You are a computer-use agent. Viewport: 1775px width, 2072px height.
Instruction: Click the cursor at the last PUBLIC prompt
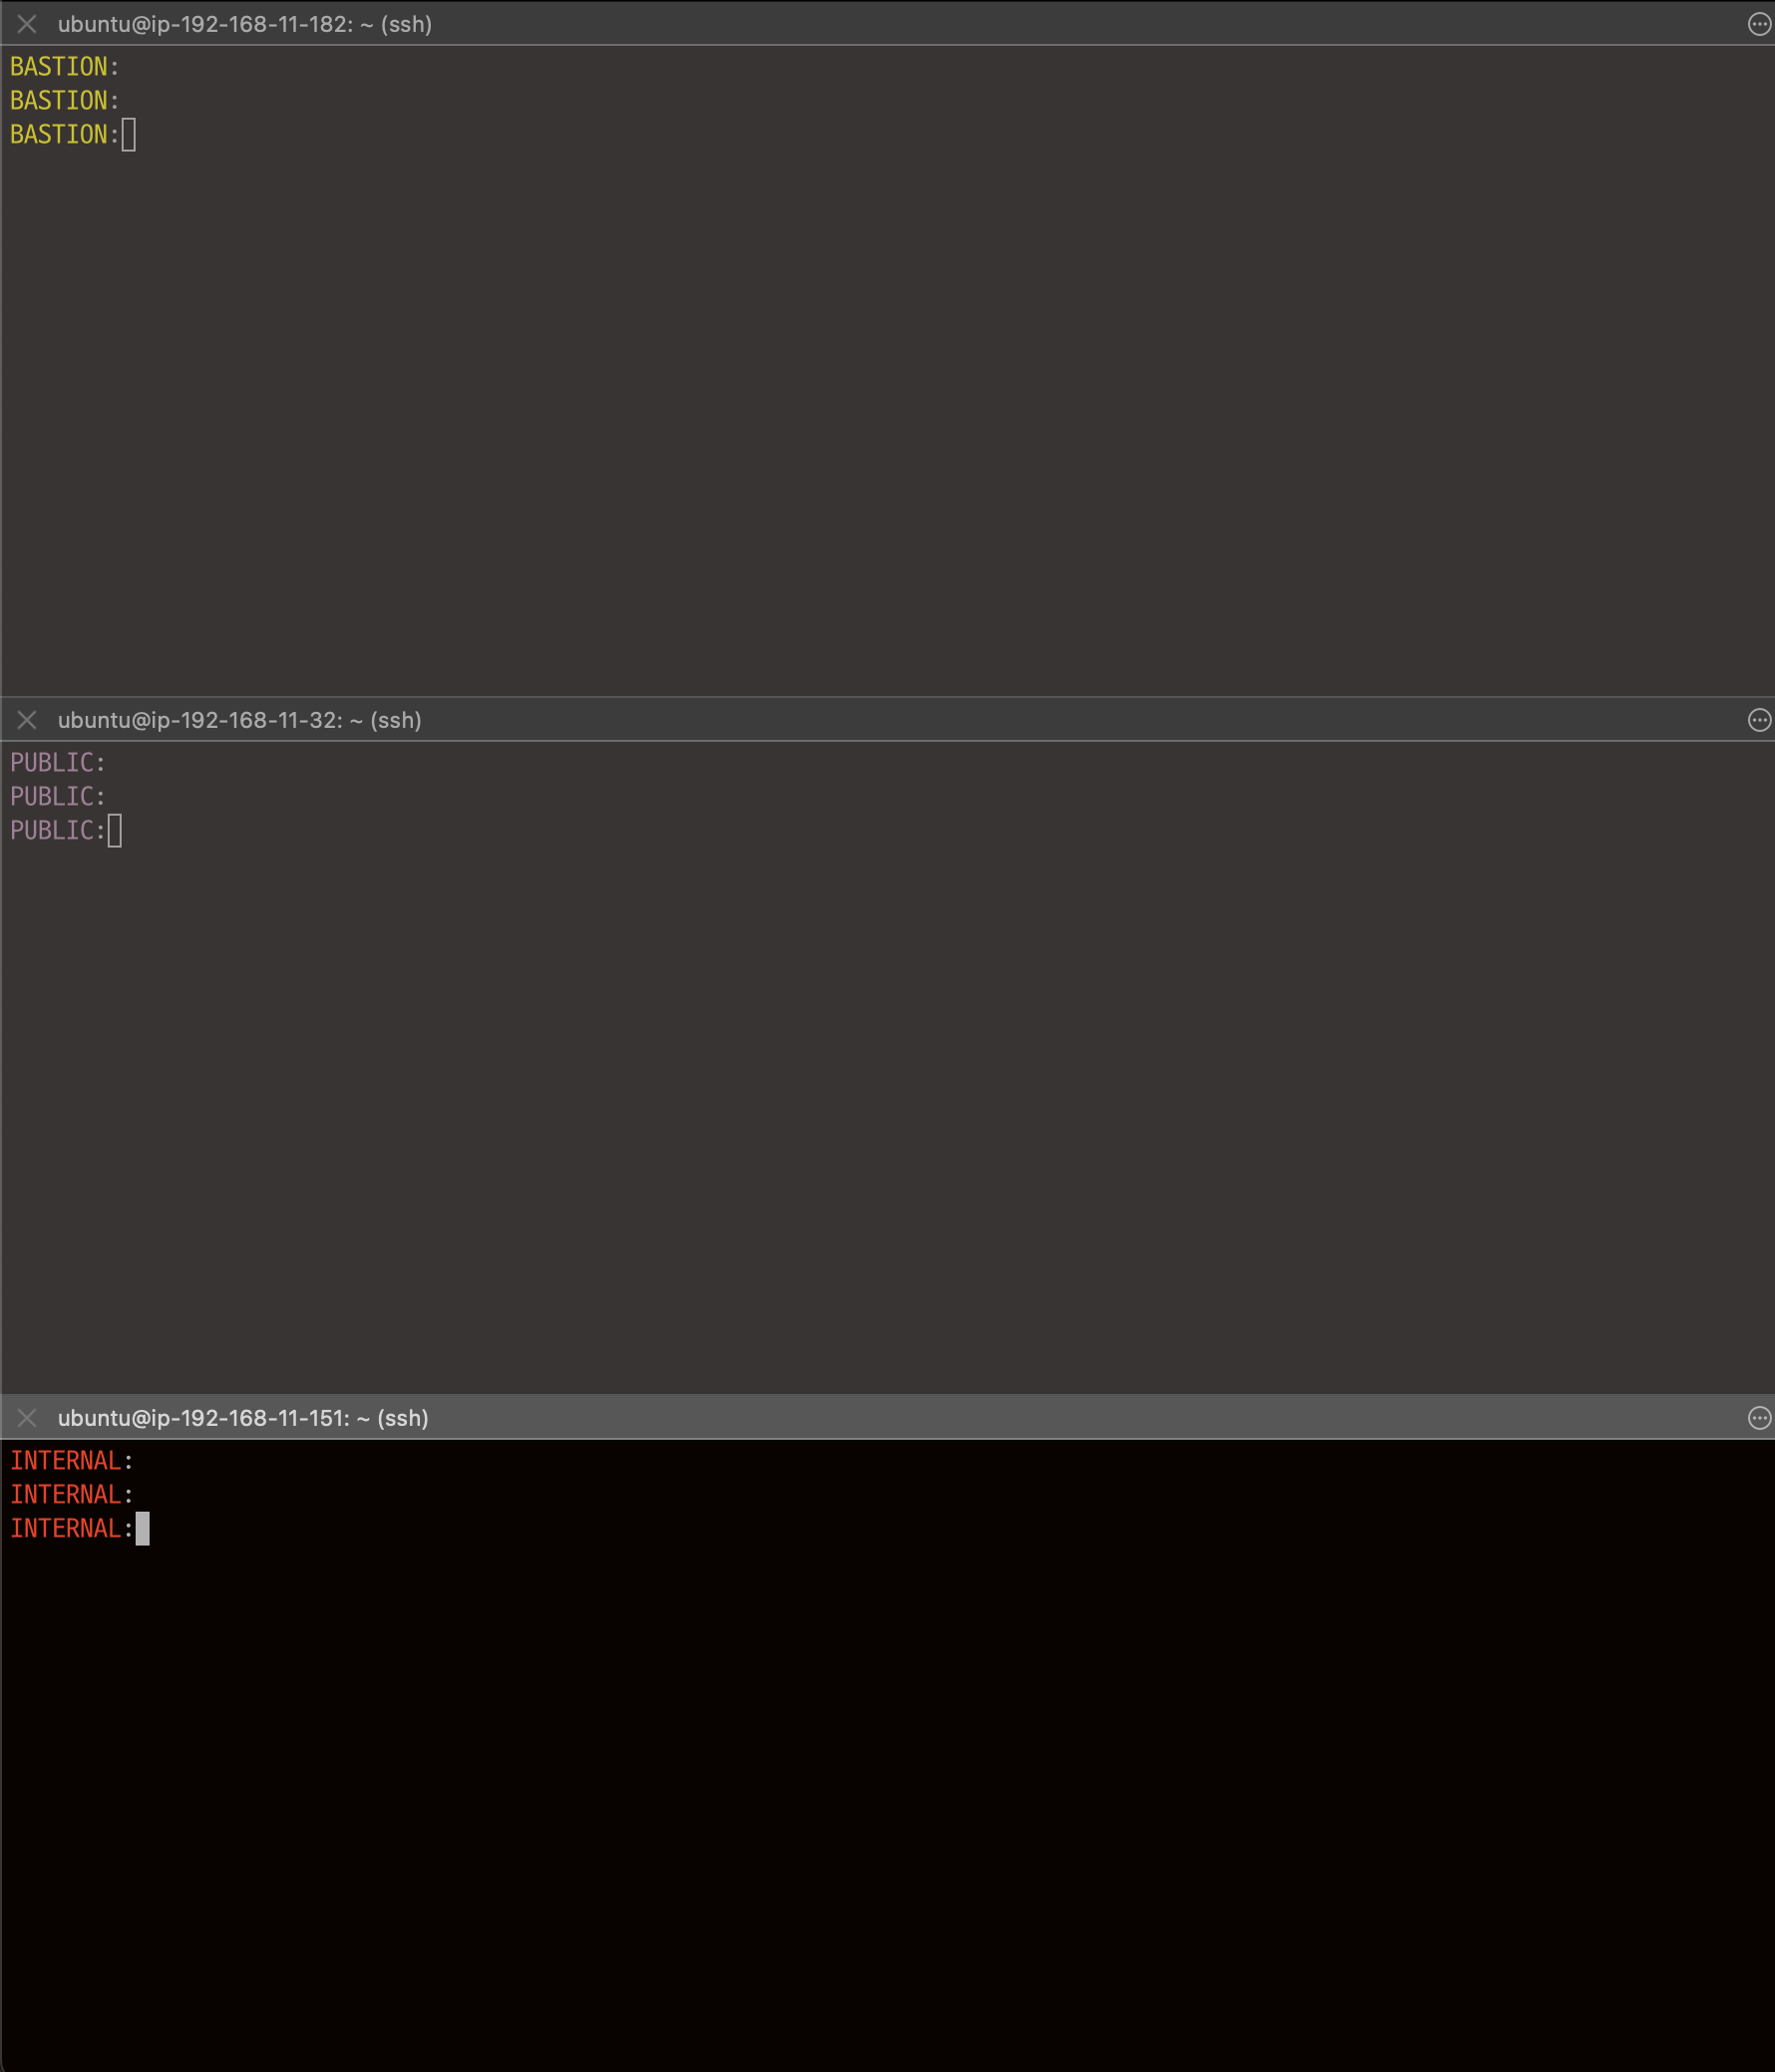pyautogui.click(x=115, y=830)
